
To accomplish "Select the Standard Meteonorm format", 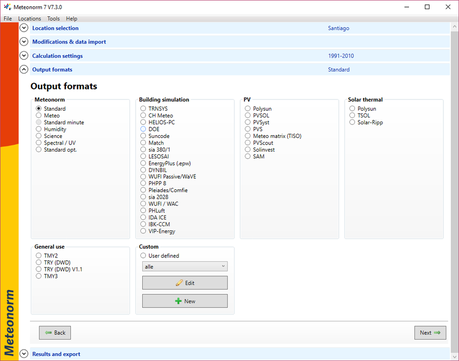I will pos(39,108).
